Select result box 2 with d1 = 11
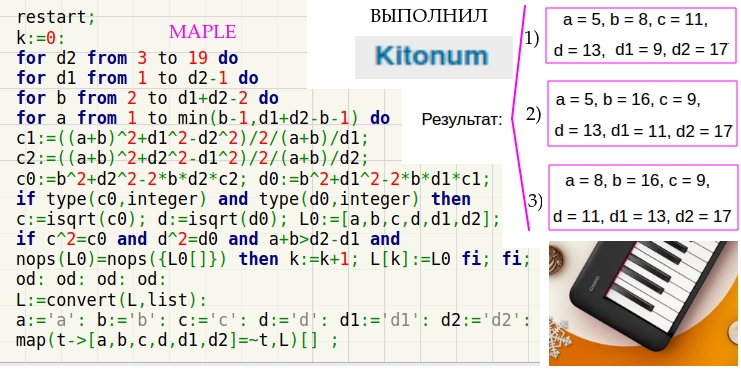 click(x=643, y=113)
